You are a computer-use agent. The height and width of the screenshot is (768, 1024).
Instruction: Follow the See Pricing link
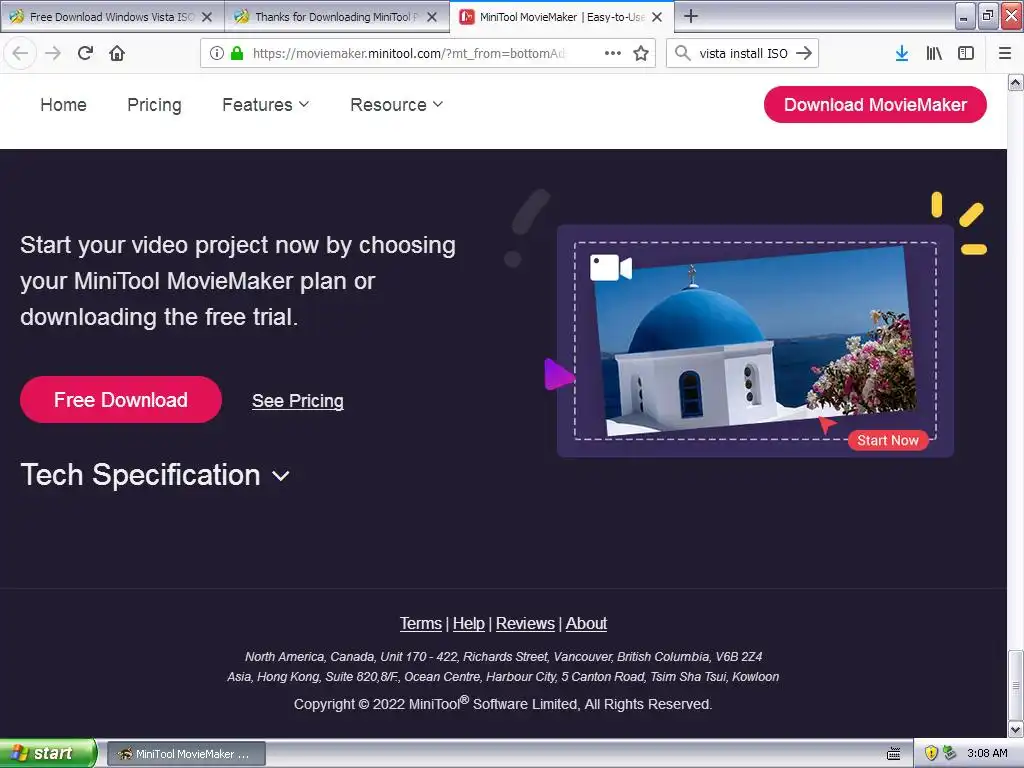pyautogui.click(x=298, y=401)
